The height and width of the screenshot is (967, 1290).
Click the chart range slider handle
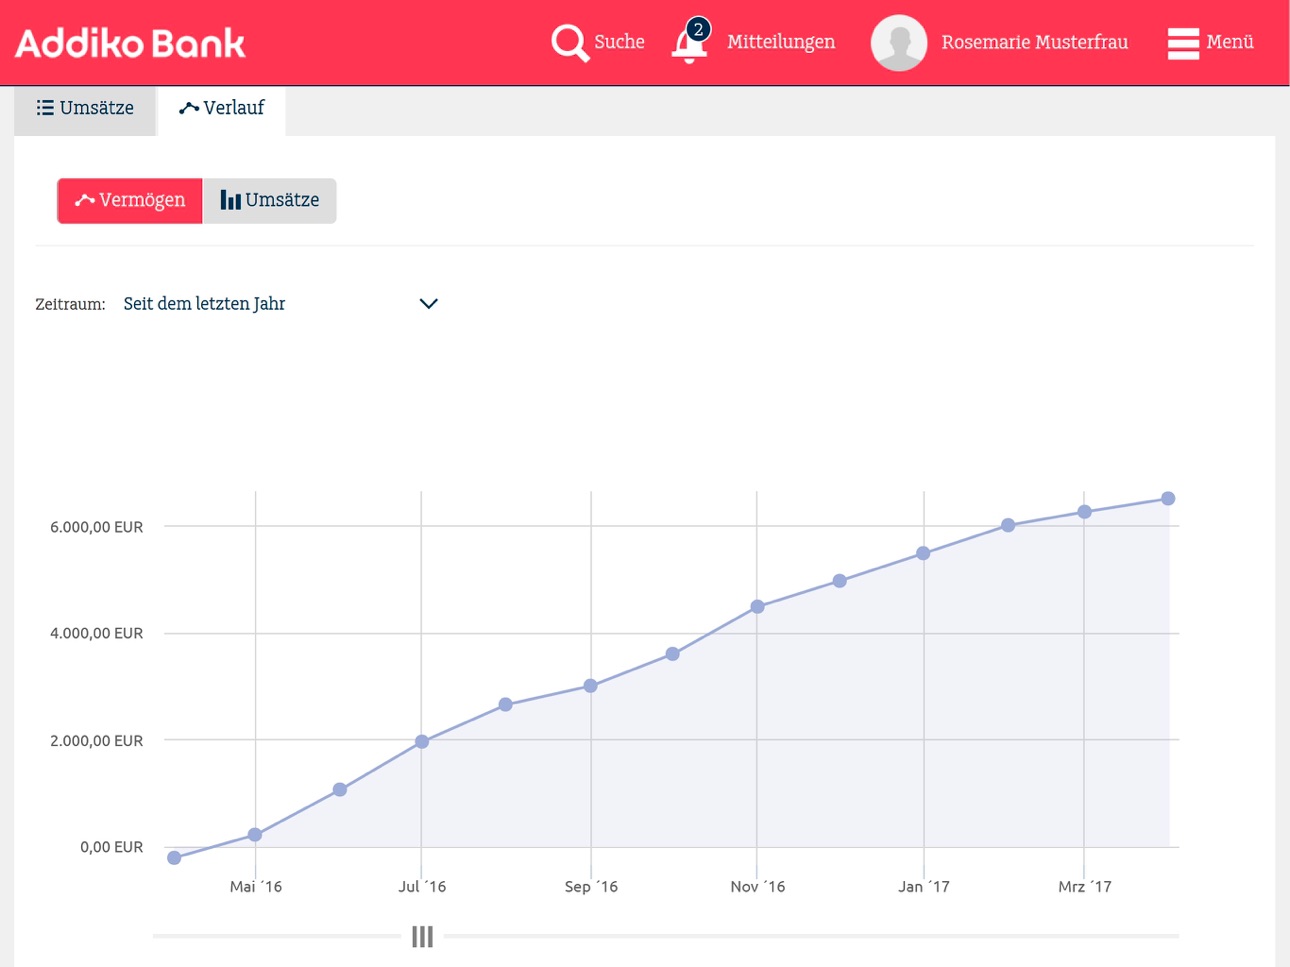tap(422, 936)
